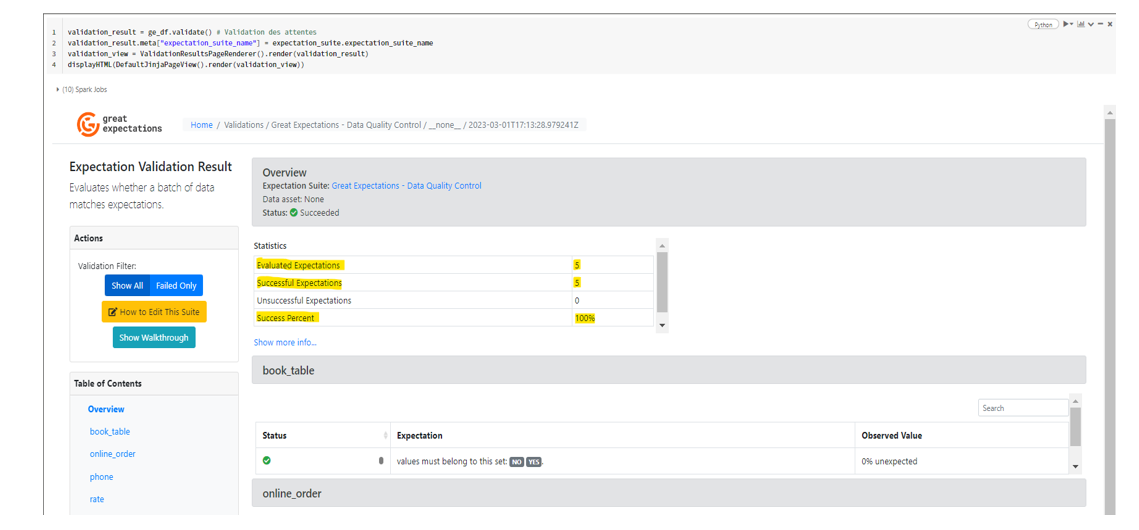
Task: Click the green check in book_table status row
Action: [267, 460]
